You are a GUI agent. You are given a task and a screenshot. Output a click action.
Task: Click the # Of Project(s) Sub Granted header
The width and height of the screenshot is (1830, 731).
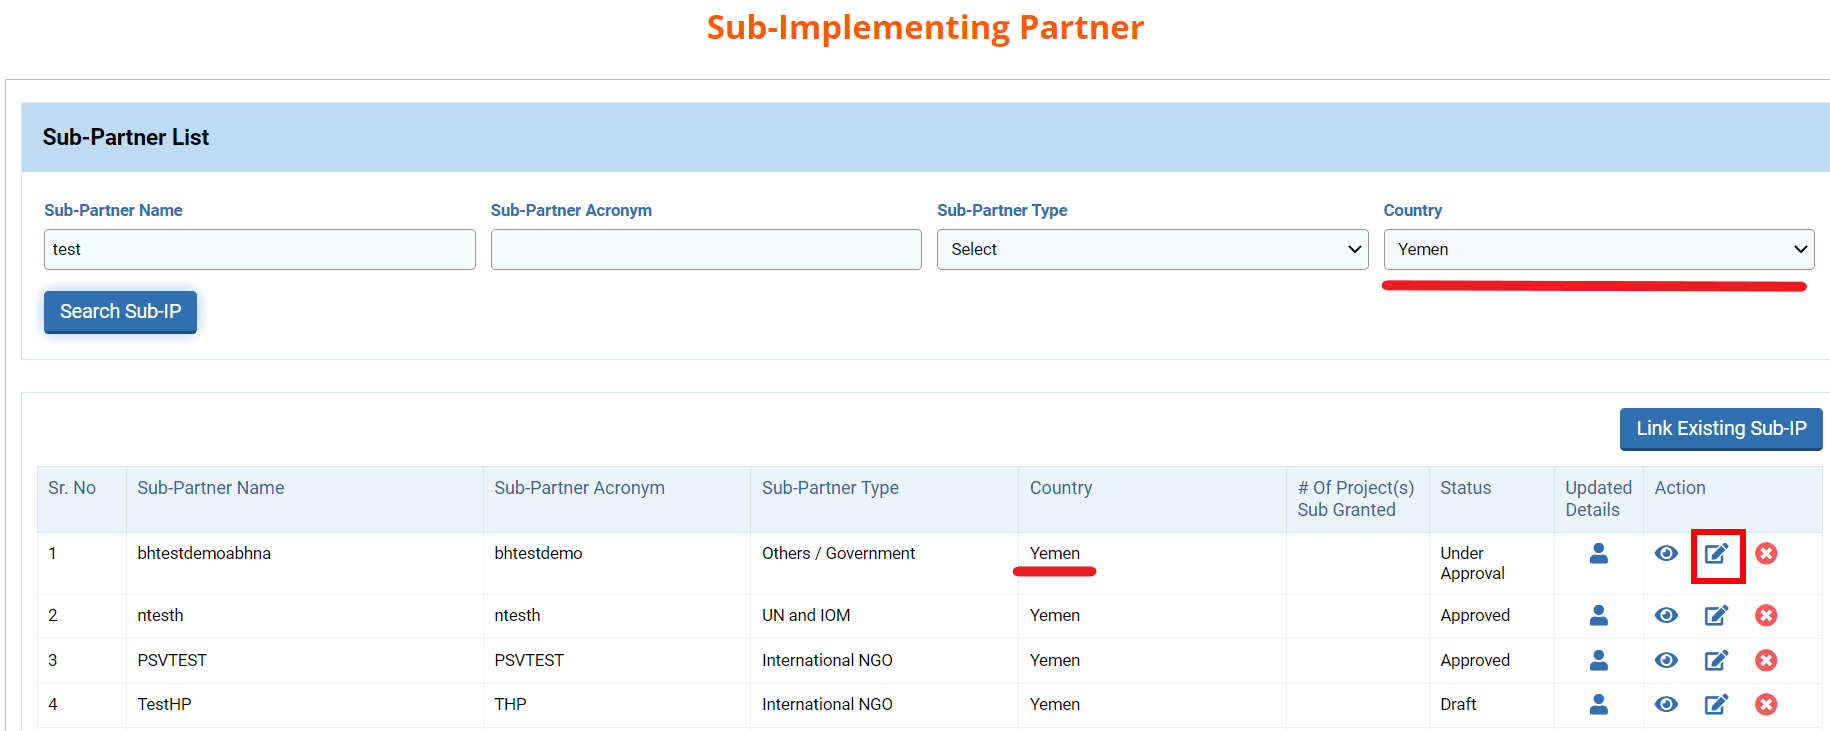(1356, 499)
